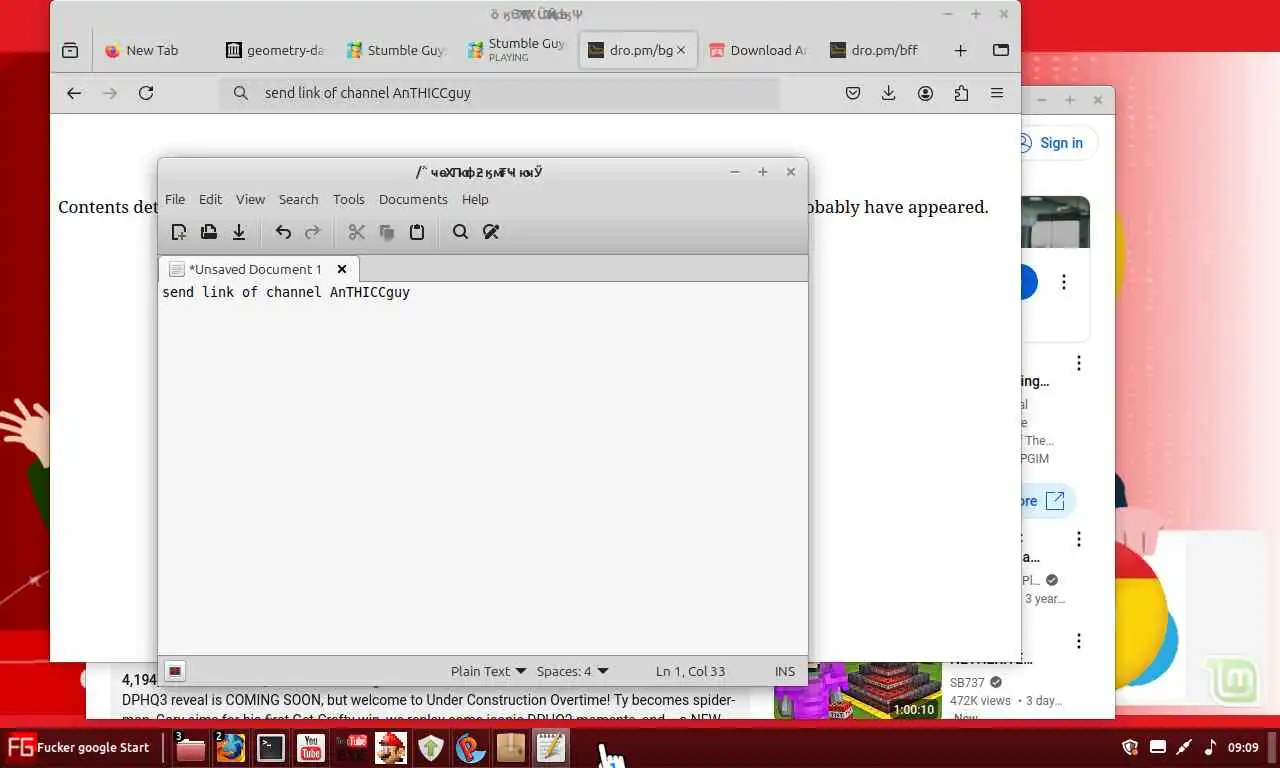Open the terminal taskbar icon

pyautogui.click(x=271, y=747)
